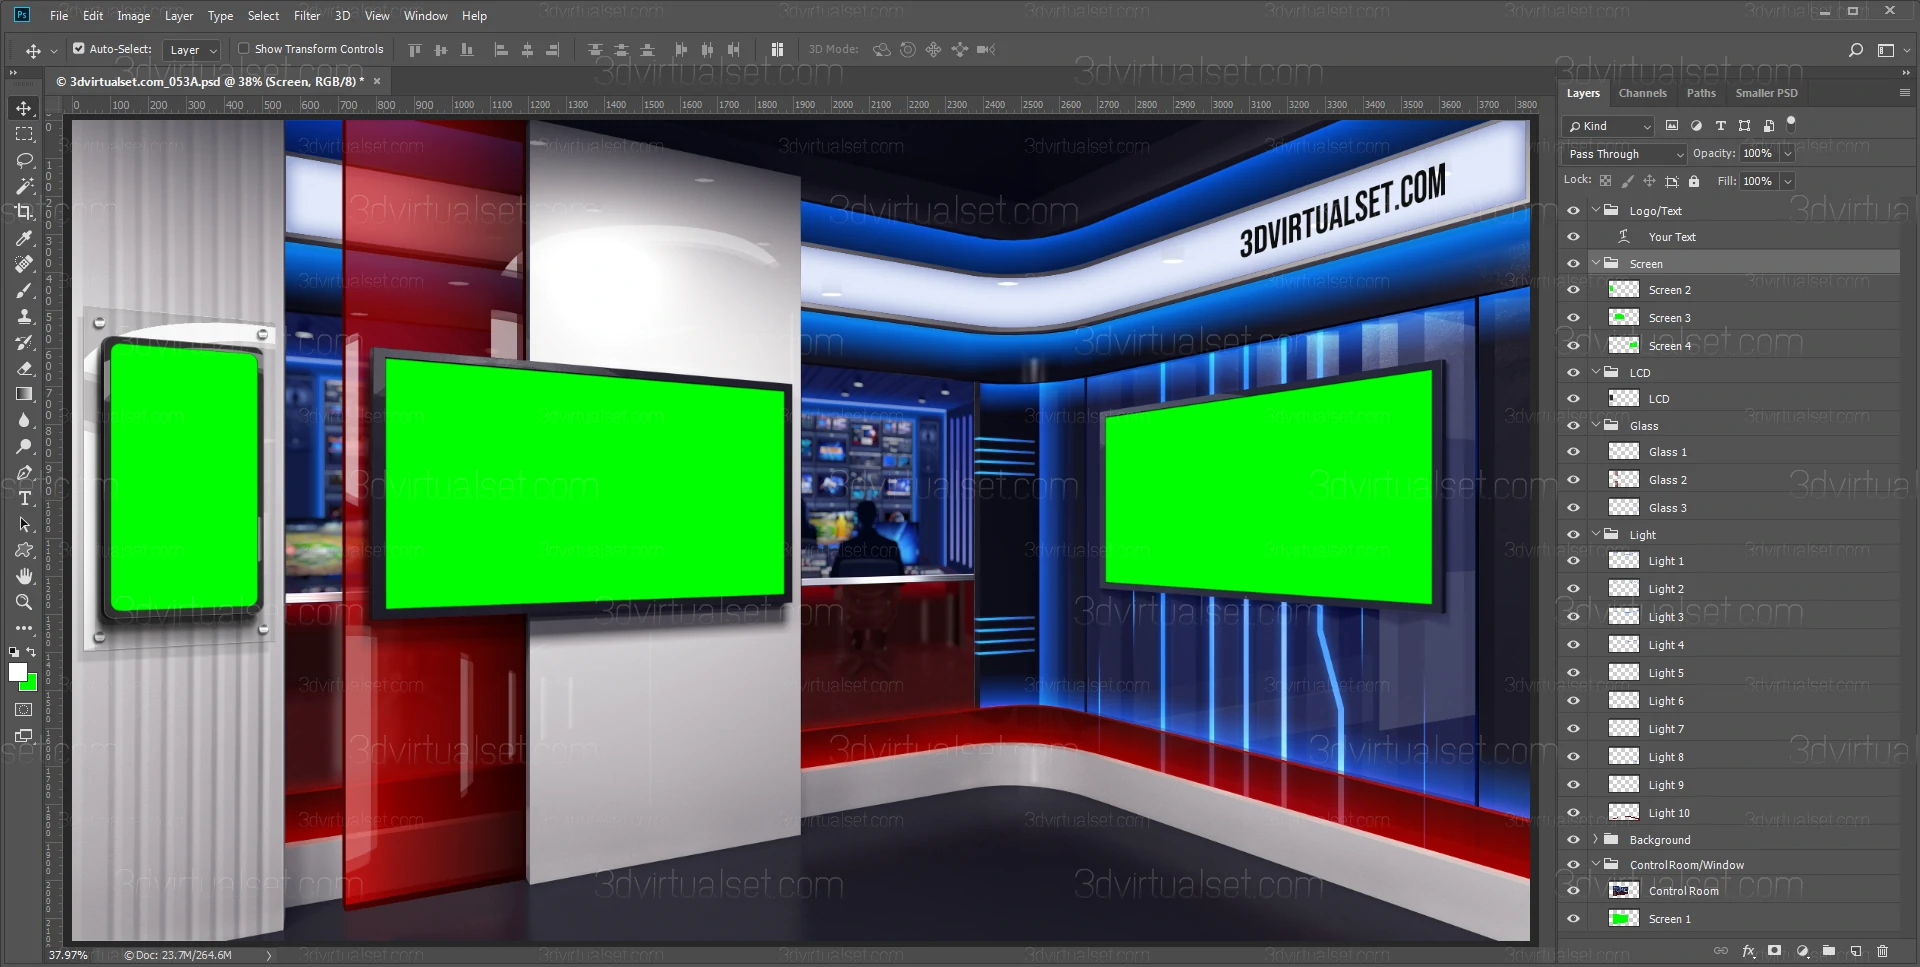This screenshot has width=1920, height=967.
Task: Open the Auto-Select Layer dropdown
Action: (x=192, y=50)
